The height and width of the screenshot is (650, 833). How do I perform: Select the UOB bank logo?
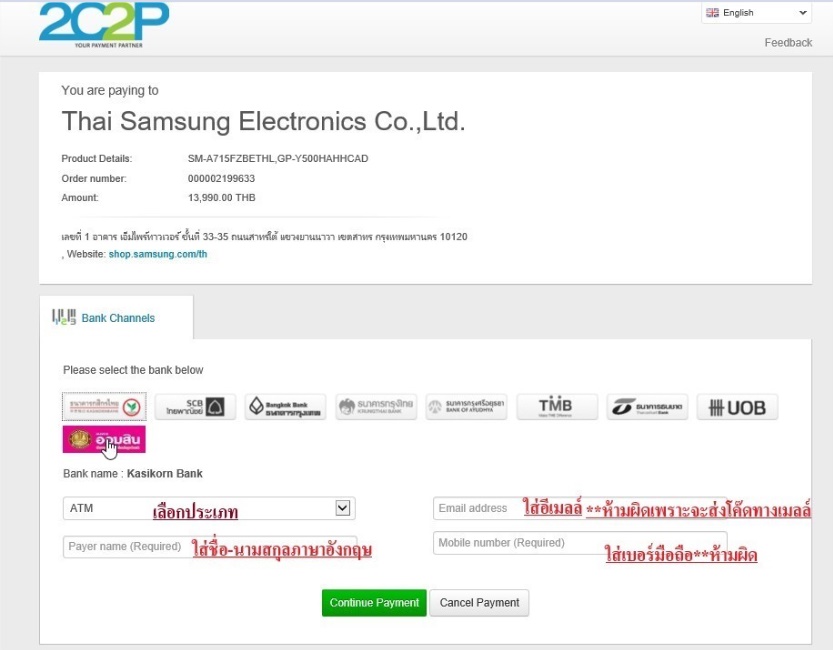[x=737, y=407]
